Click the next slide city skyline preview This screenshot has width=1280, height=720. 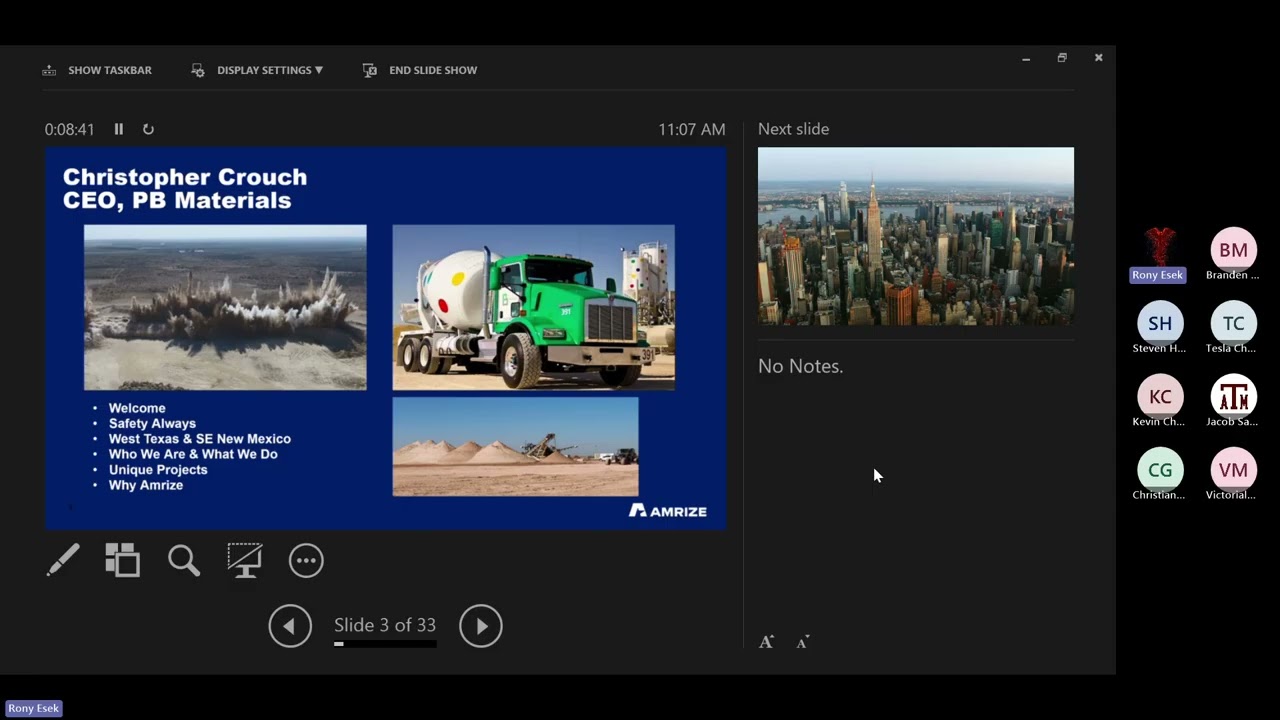click(916, 236)
